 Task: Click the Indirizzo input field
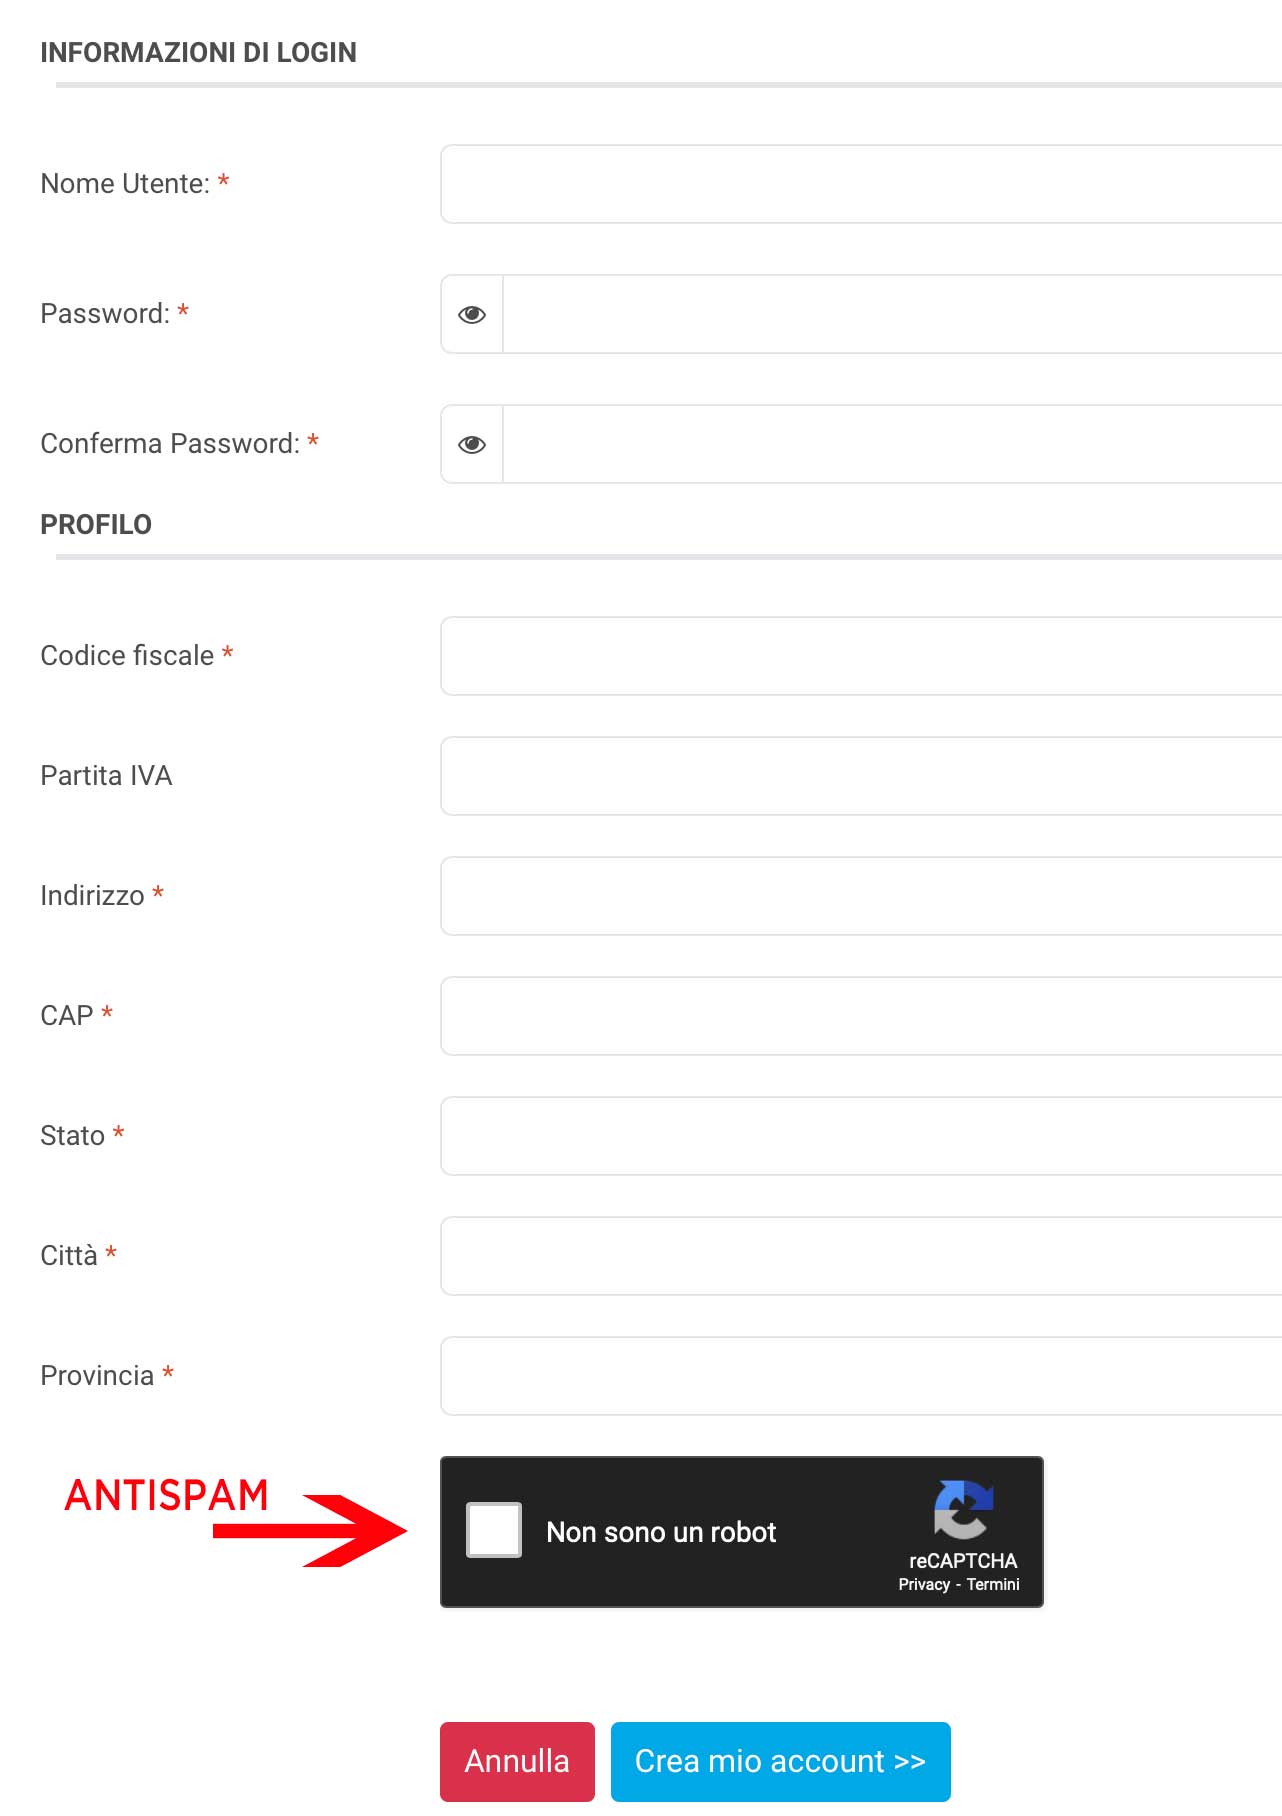860,896
